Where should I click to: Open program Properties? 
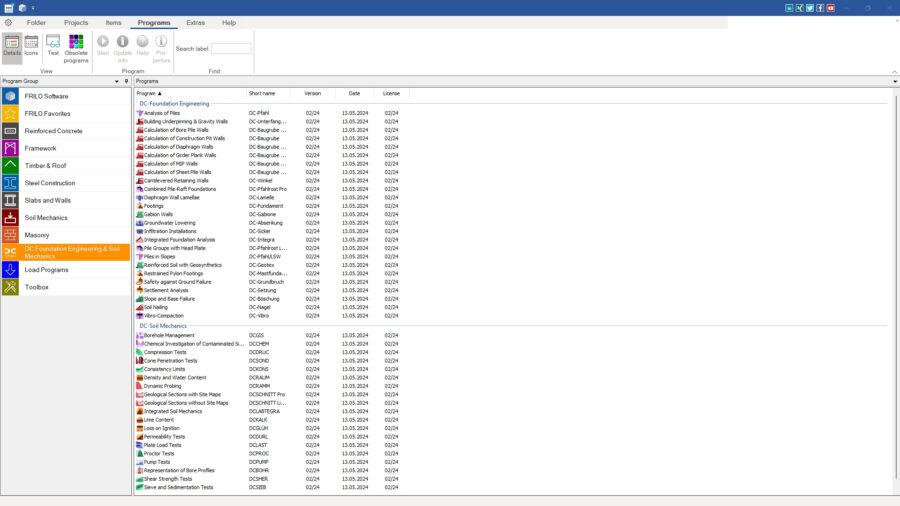[x=161, y=49]
